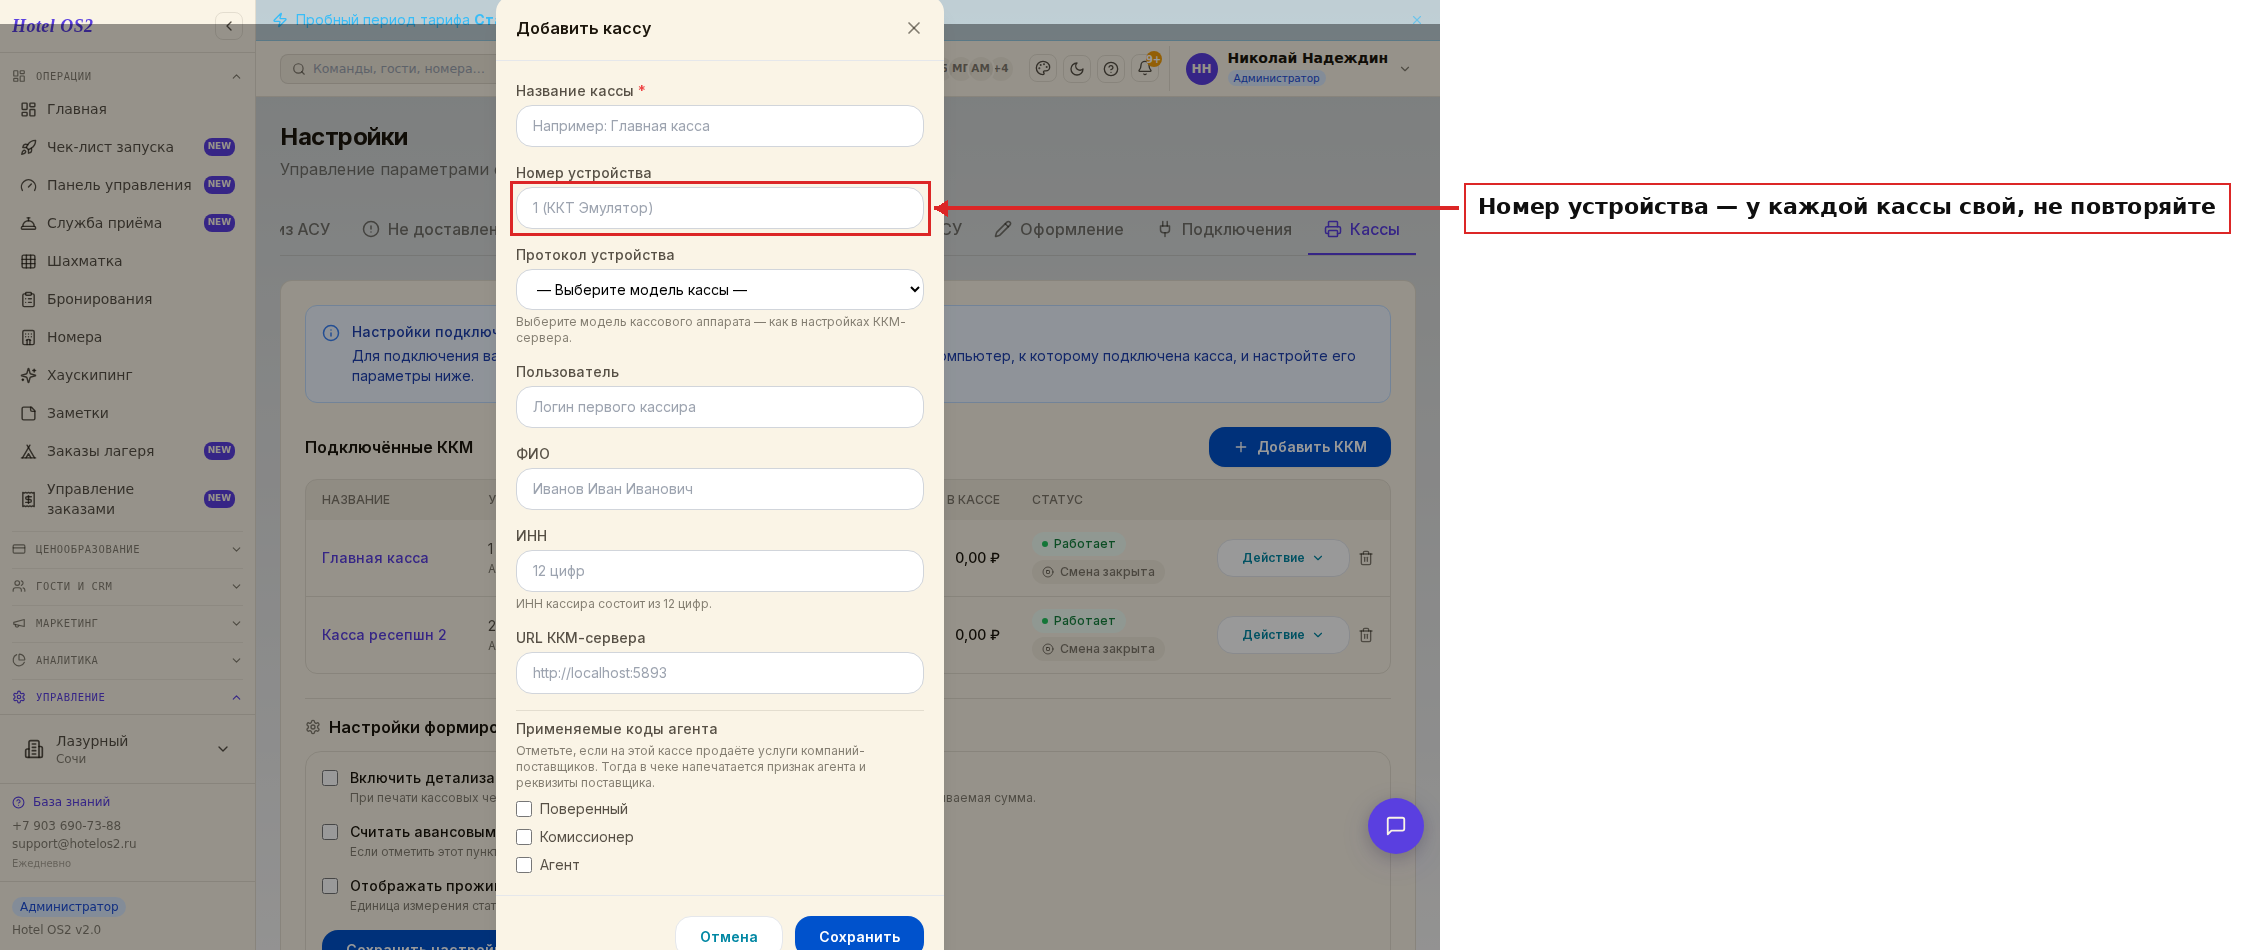Open notifications bell icon

[x=1145, y=69]
